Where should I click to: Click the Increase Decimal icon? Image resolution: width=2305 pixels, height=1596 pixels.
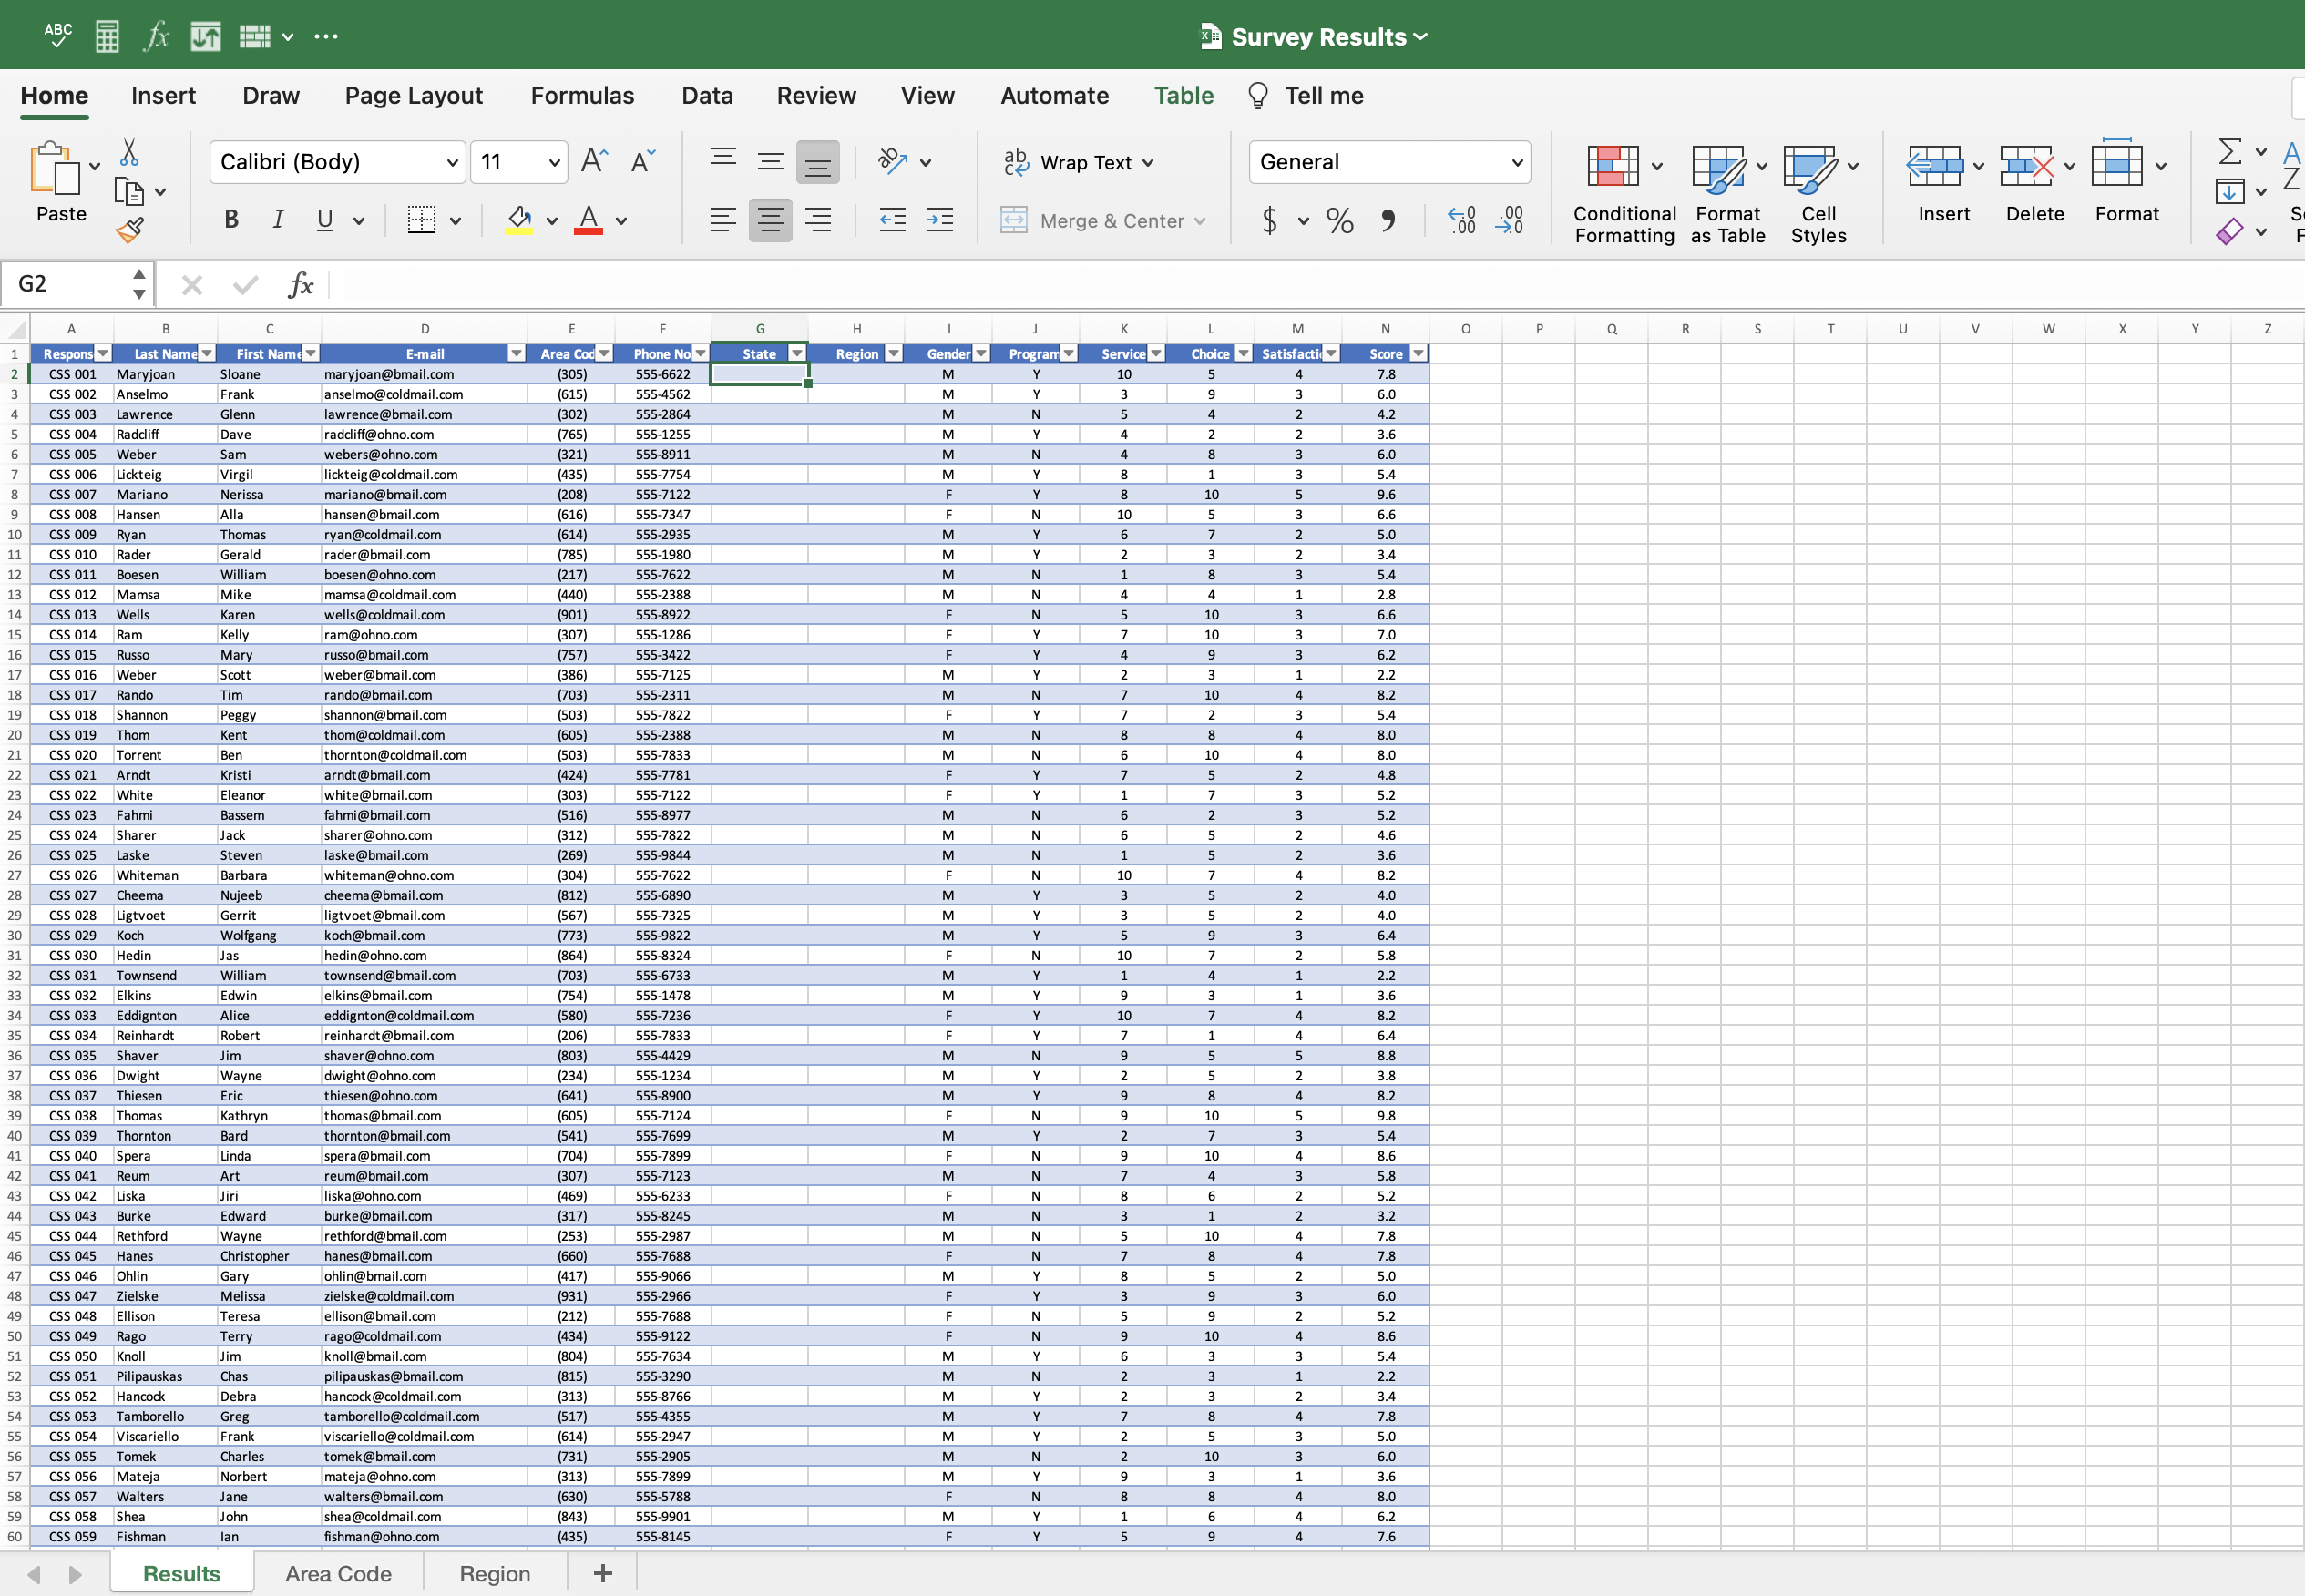(x=1461, y=220)
